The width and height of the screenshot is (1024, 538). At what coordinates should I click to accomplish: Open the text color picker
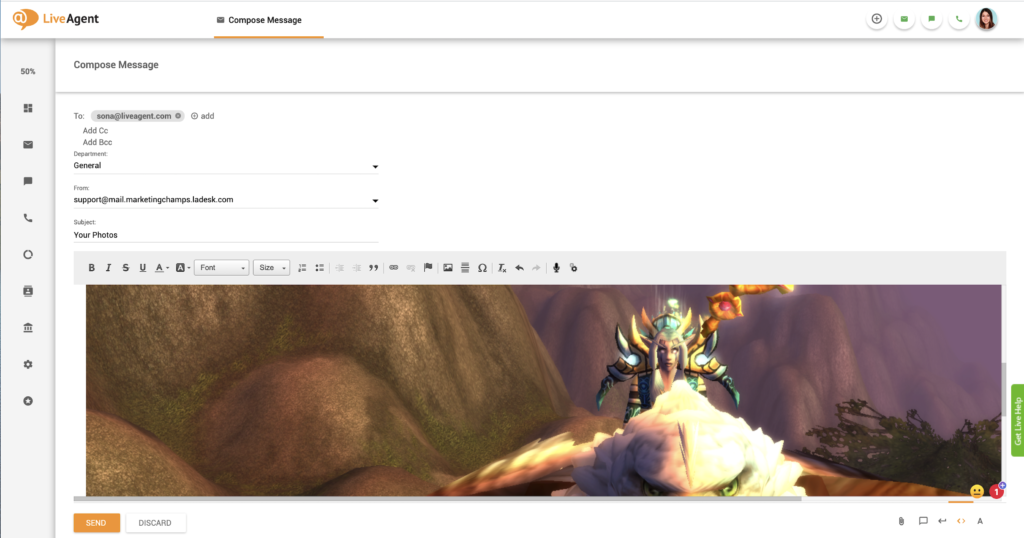click(161, 268)
